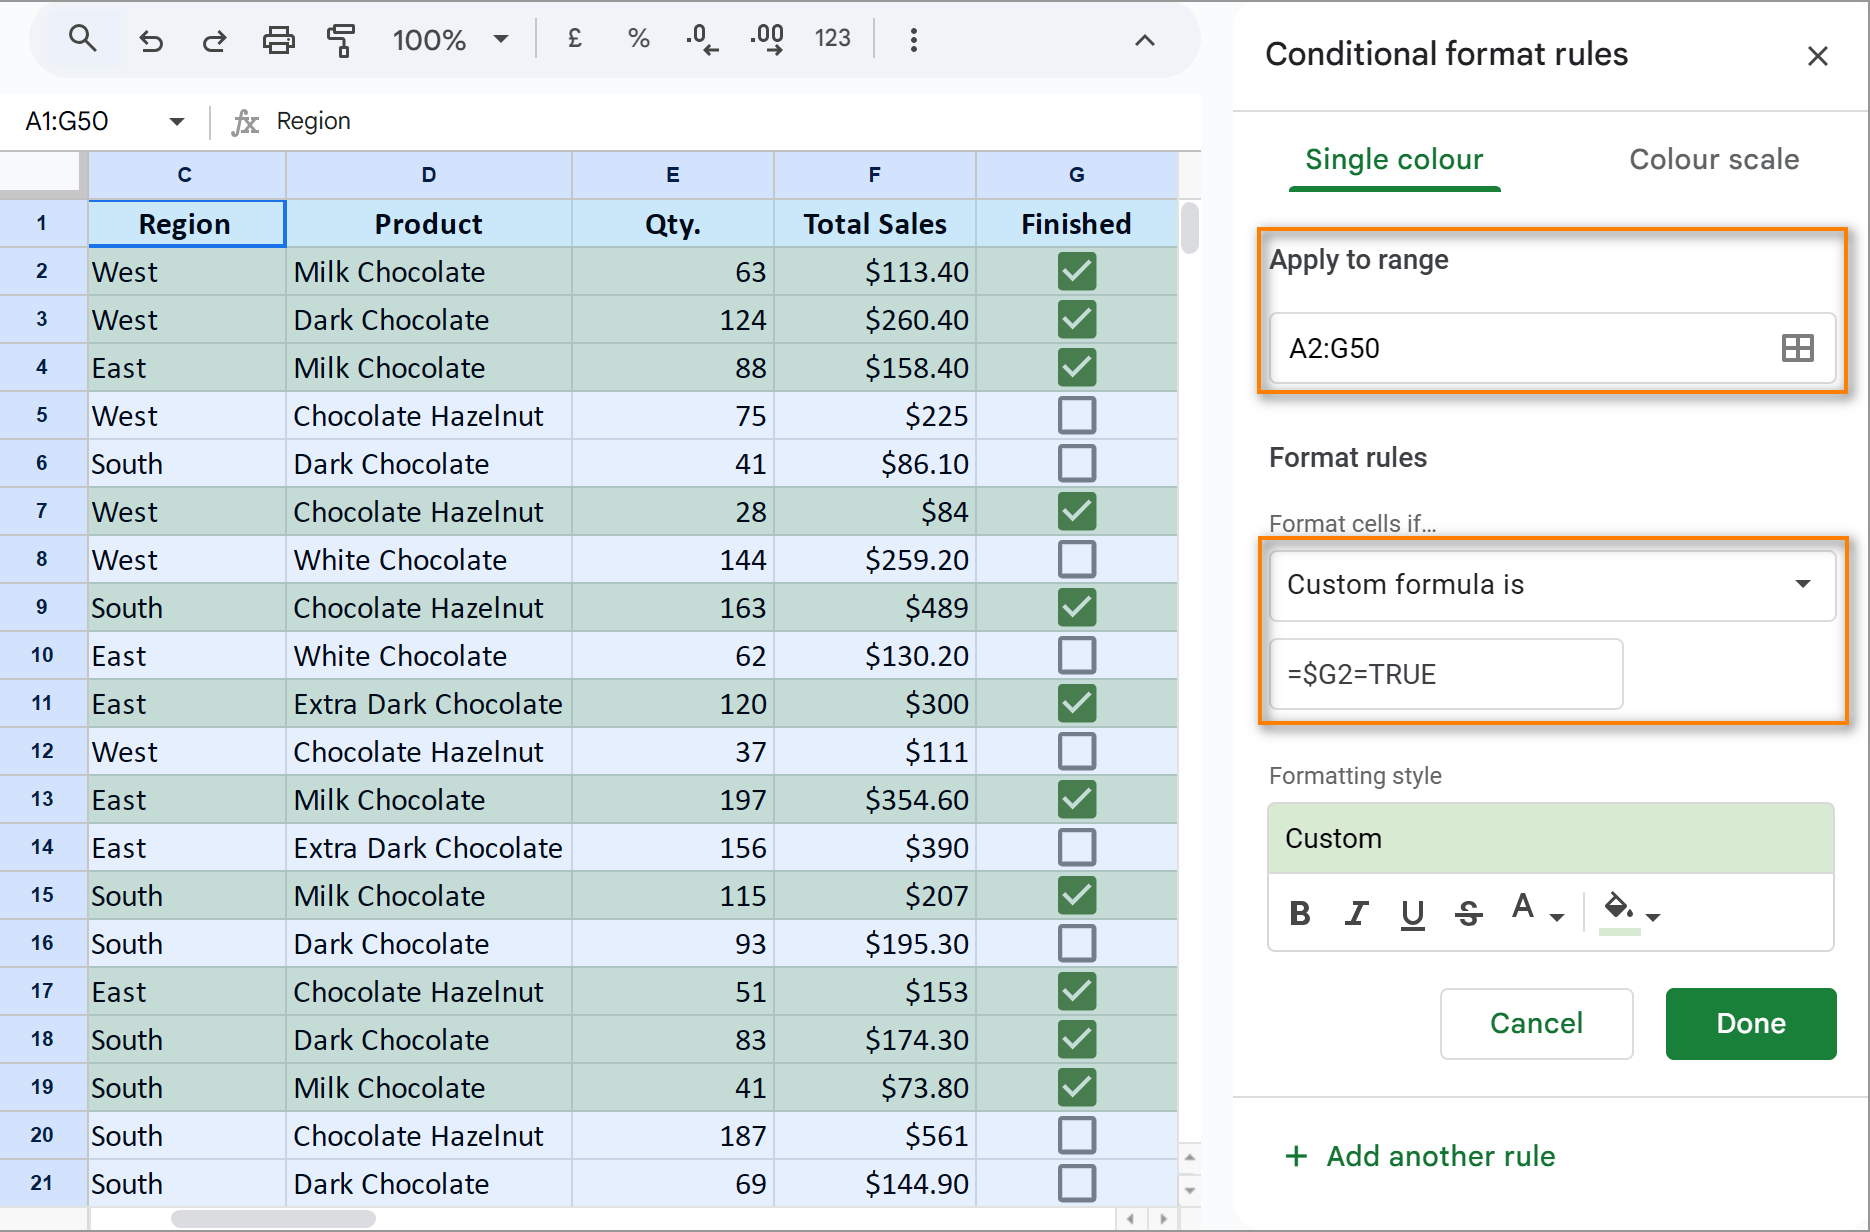Select the Qty cell containing 197

point(672,799)
